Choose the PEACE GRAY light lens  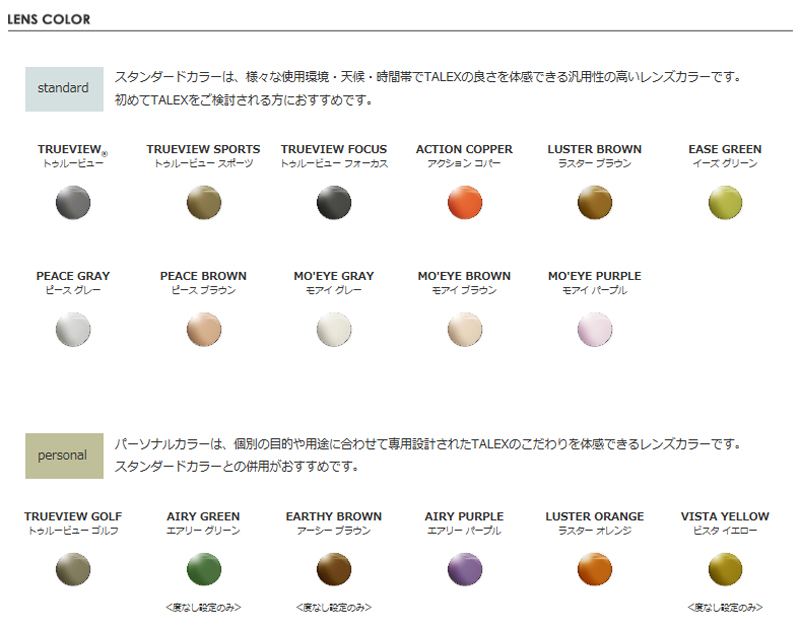(73, 329)
